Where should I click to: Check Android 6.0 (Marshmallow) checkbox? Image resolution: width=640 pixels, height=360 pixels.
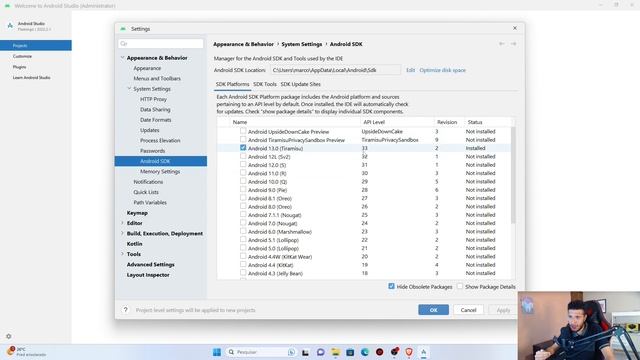click(x=243, y=231)
